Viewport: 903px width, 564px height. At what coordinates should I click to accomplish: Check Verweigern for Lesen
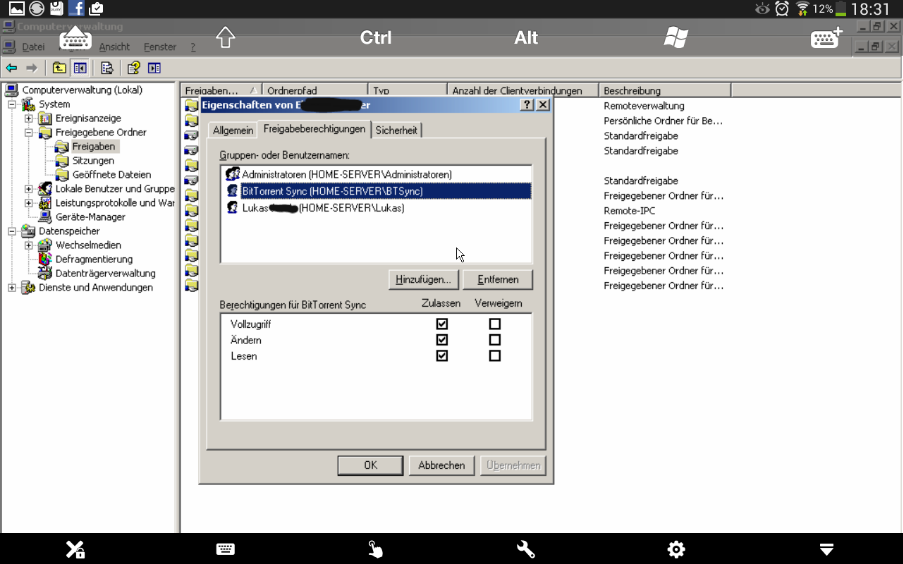click(x=495, y=356)
